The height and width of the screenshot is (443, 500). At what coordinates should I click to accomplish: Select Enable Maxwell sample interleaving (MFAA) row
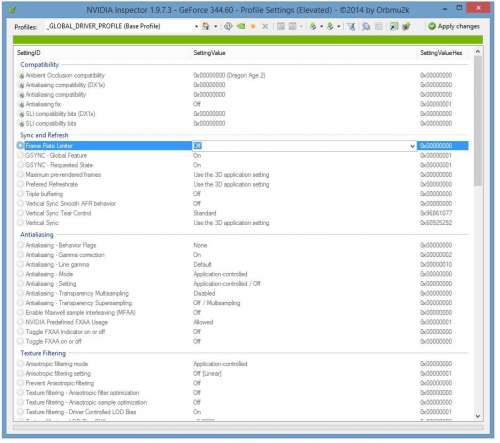tap(243, 313)
